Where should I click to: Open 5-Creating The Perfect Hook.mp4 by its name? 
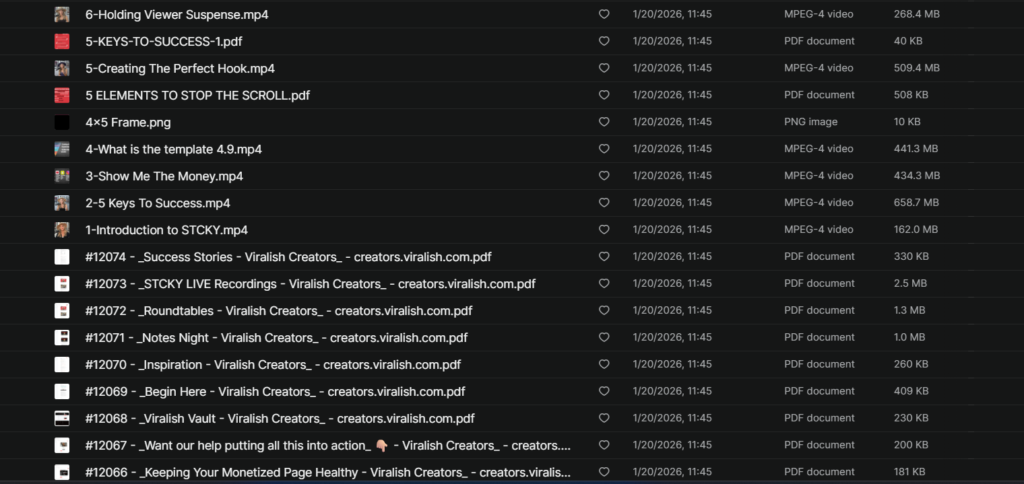(180, 68)
